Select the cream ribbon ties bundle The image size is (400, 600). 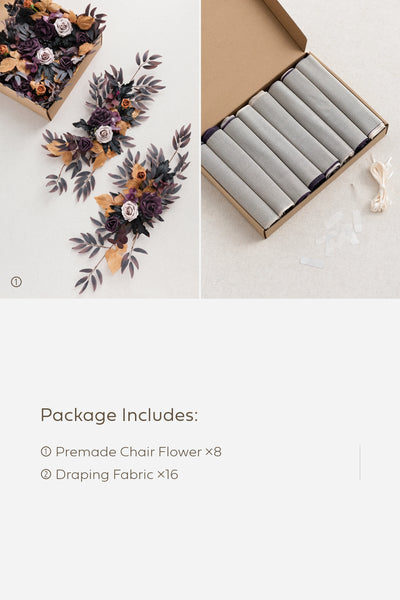click(380, 184)
